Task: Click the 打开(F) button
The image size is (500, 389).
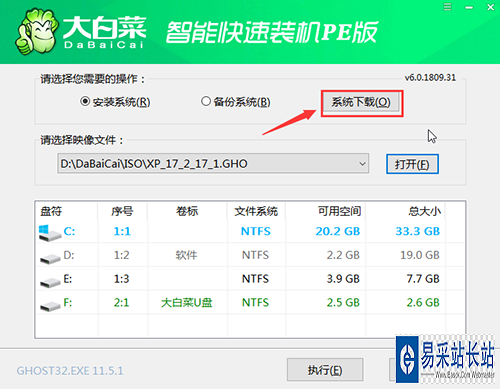Action: pos(412,164)
